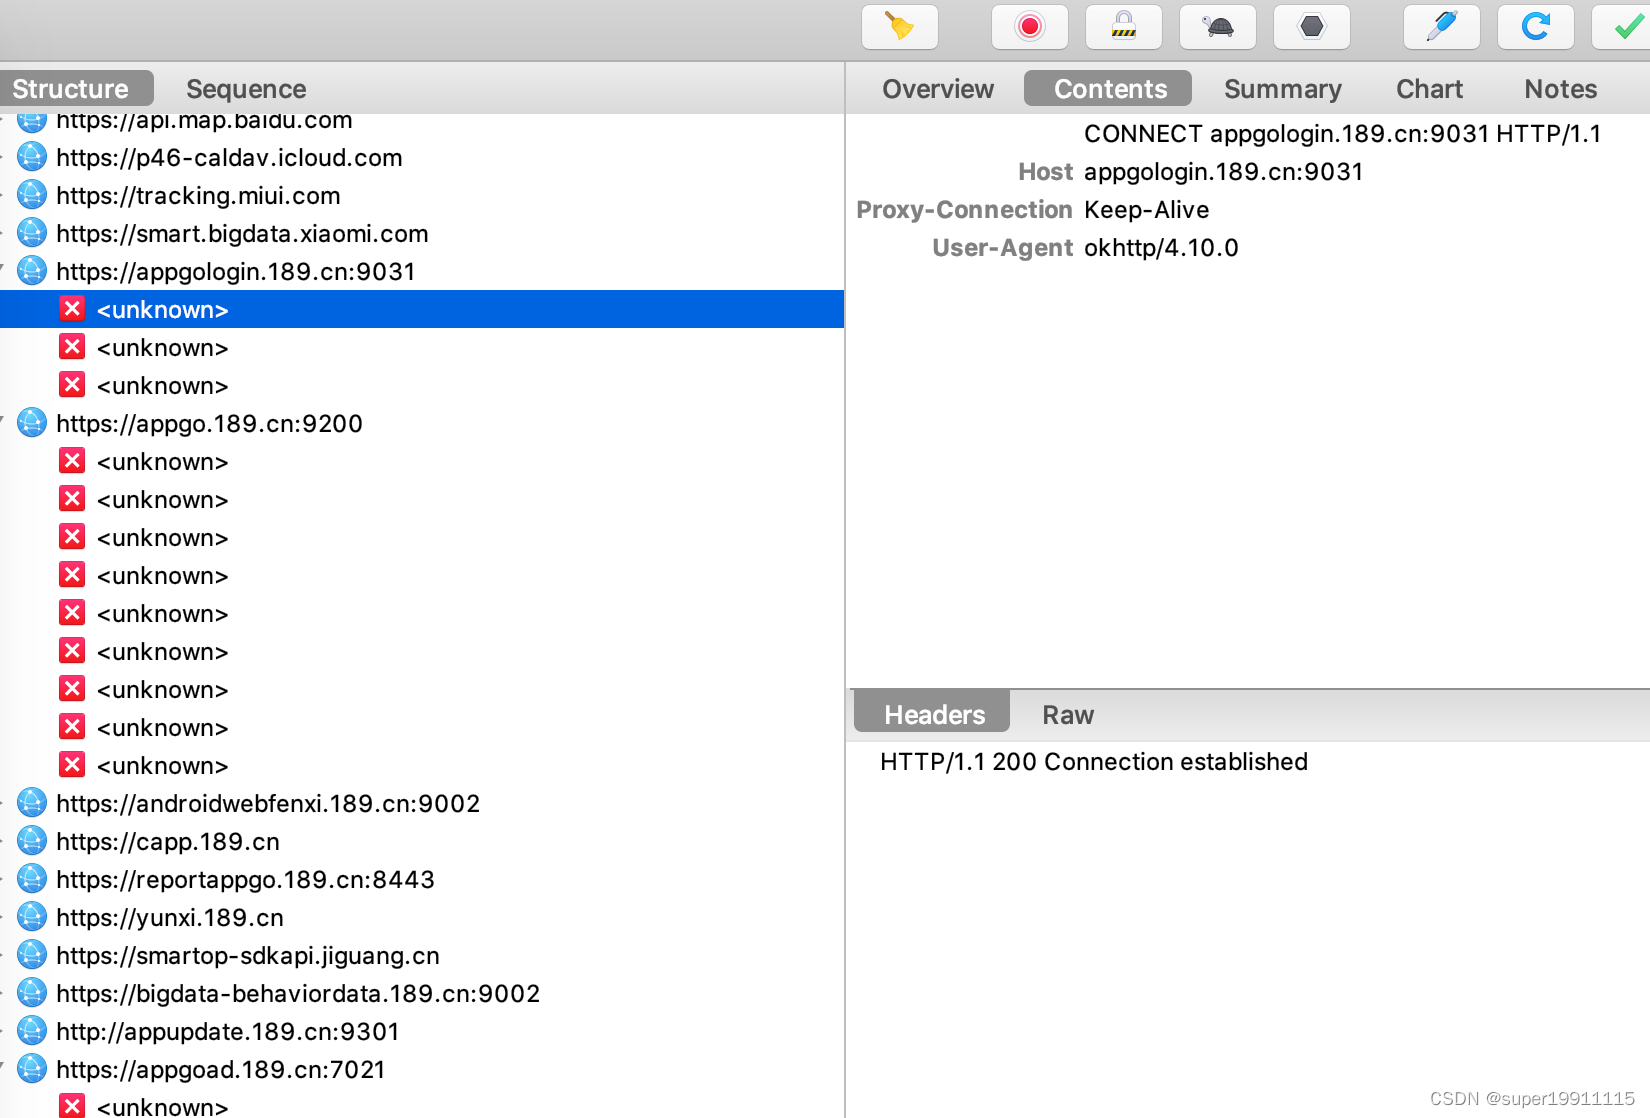Switch to the Structure view tab

[76, 88]
